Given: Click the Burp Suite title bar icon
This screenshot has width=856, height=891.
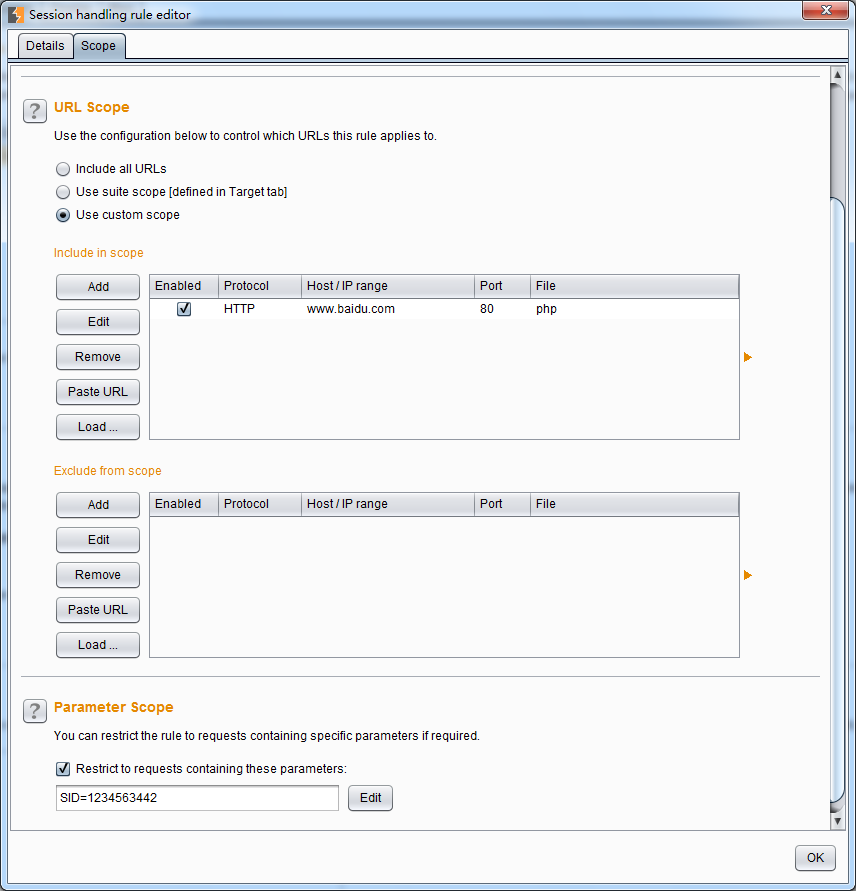Looking at the screenshot, I should click(x=15, y=14).
